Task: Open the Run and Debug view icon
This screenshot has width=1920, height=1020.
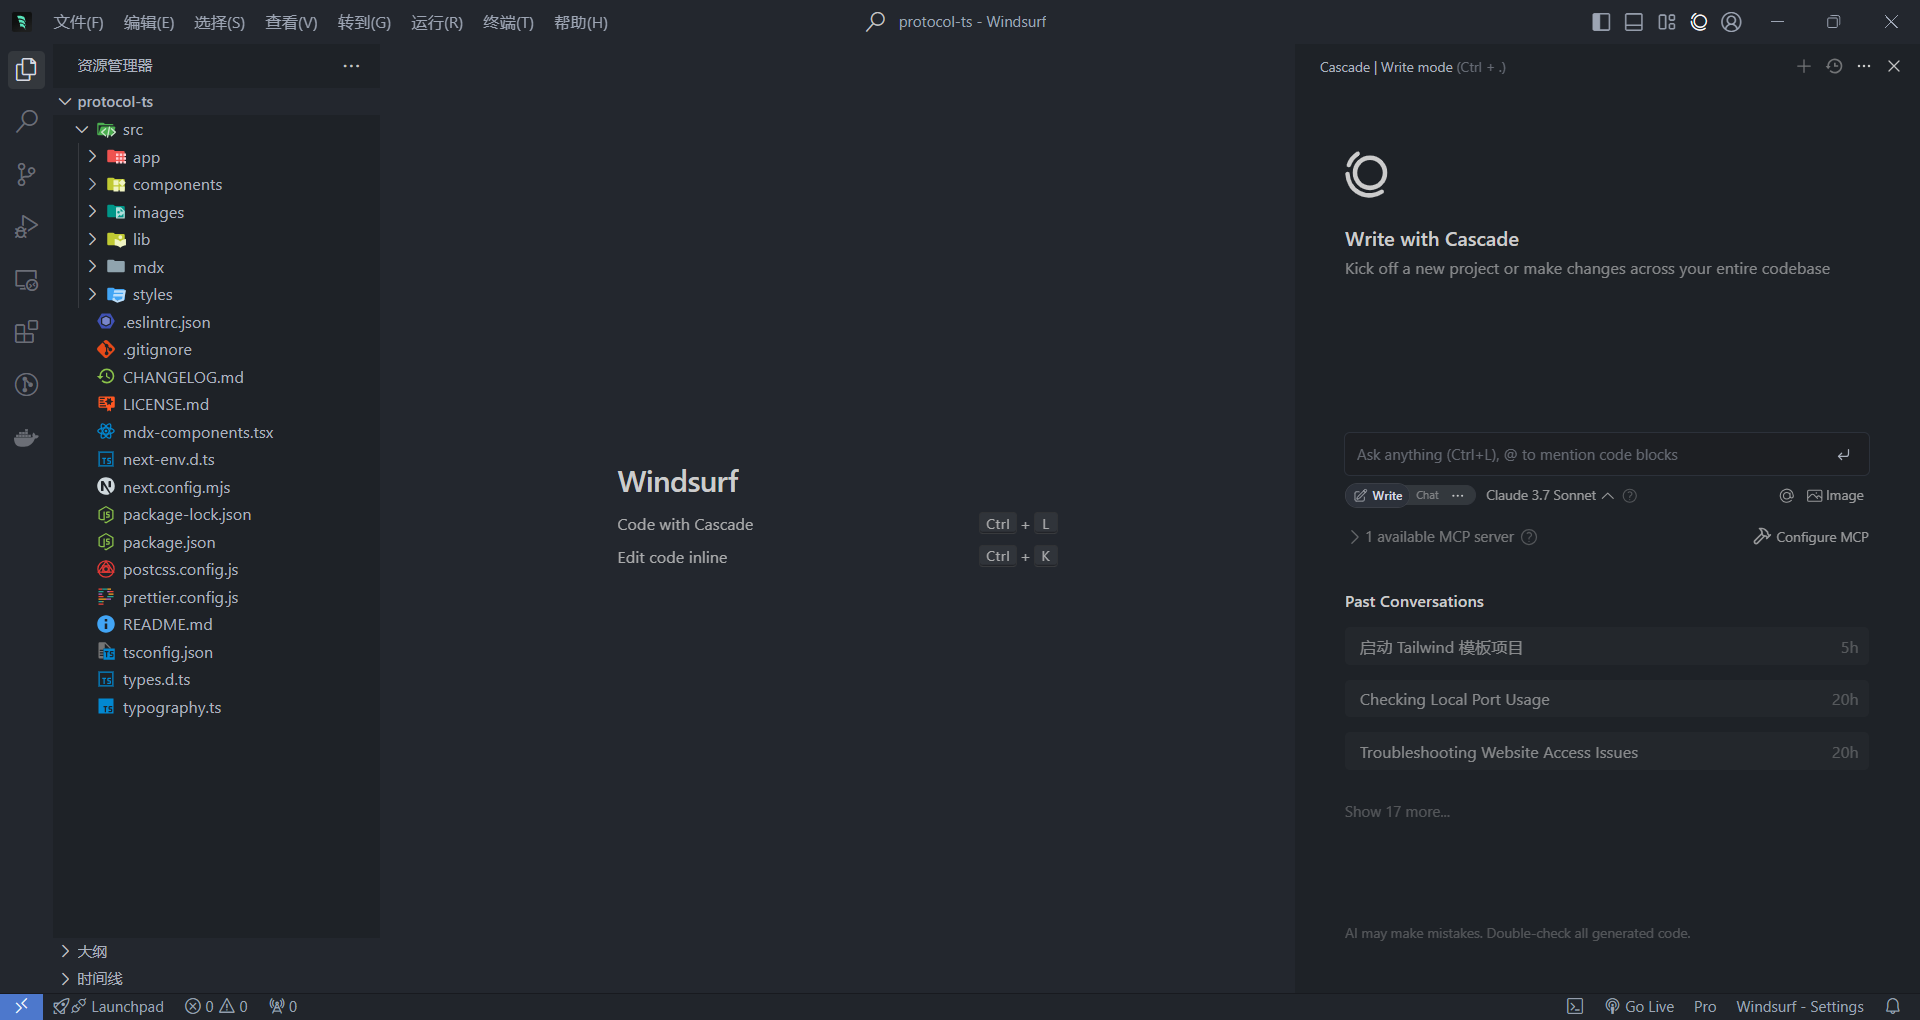Action: (x=26, y=227)
